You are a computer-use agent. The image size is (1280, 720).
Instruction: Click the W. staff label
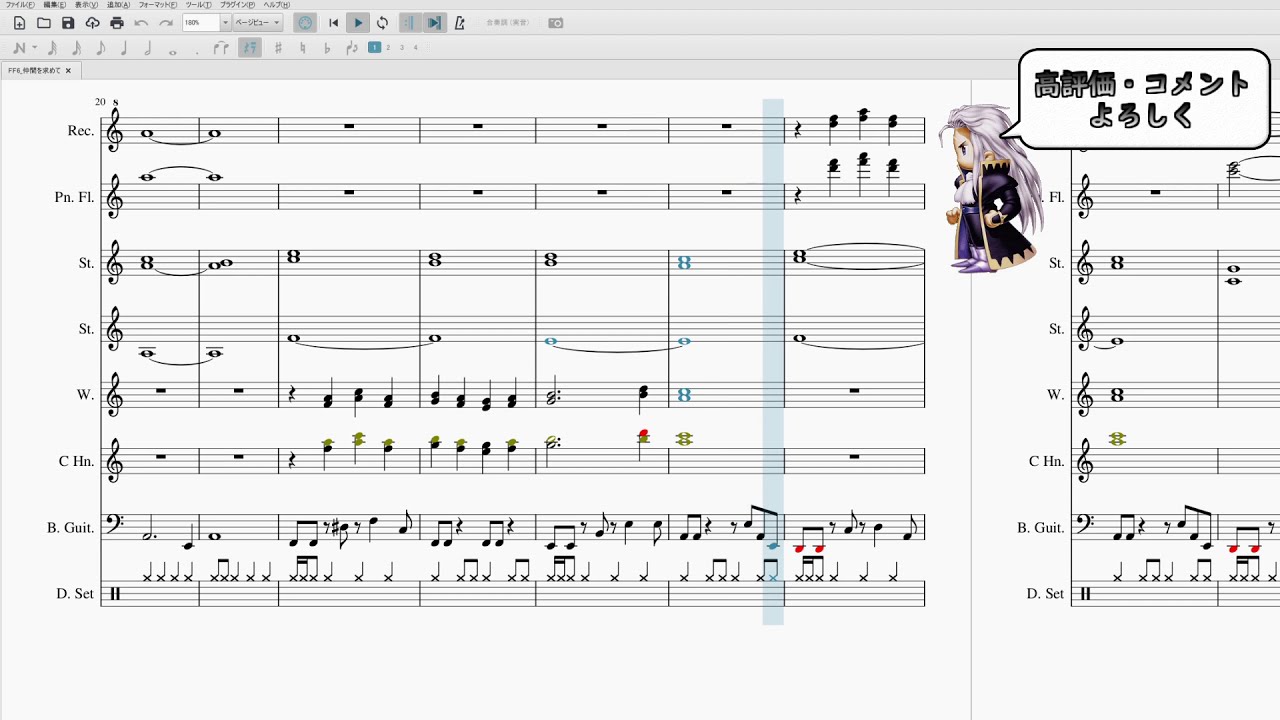(87, 395)
